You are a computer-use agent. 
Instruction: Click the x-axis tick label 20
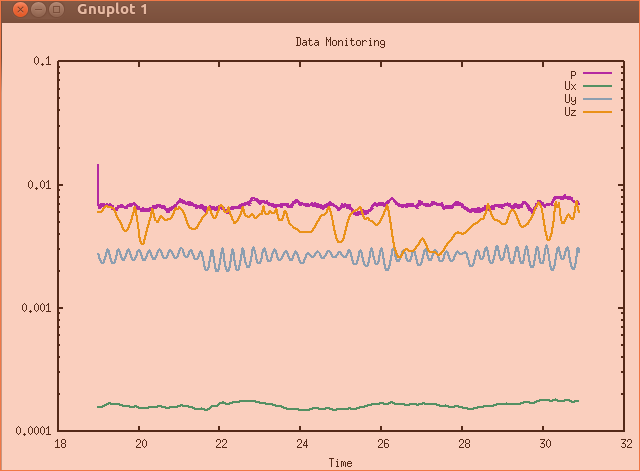141,444
